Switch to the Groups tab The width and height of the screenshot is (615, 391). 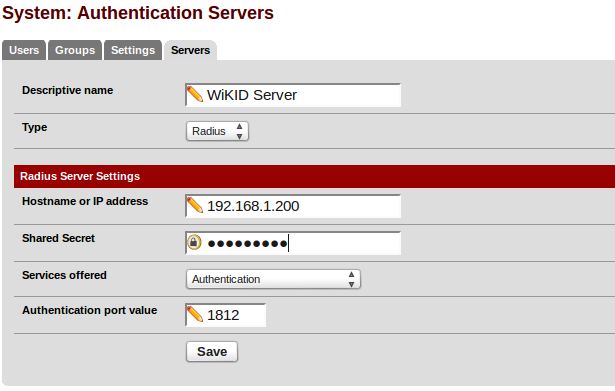tap(75, 50)
